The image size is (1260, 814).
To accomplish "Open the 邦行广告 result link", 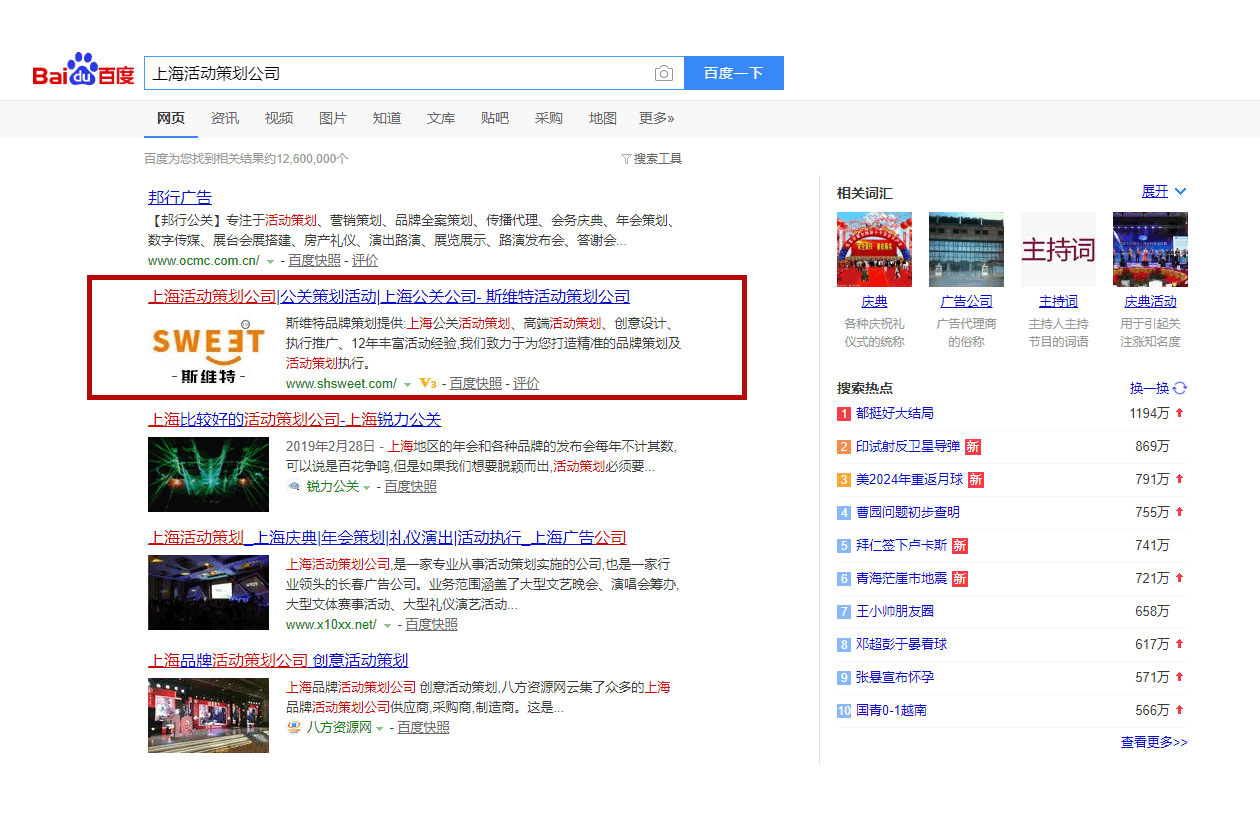I will point(180,197).
